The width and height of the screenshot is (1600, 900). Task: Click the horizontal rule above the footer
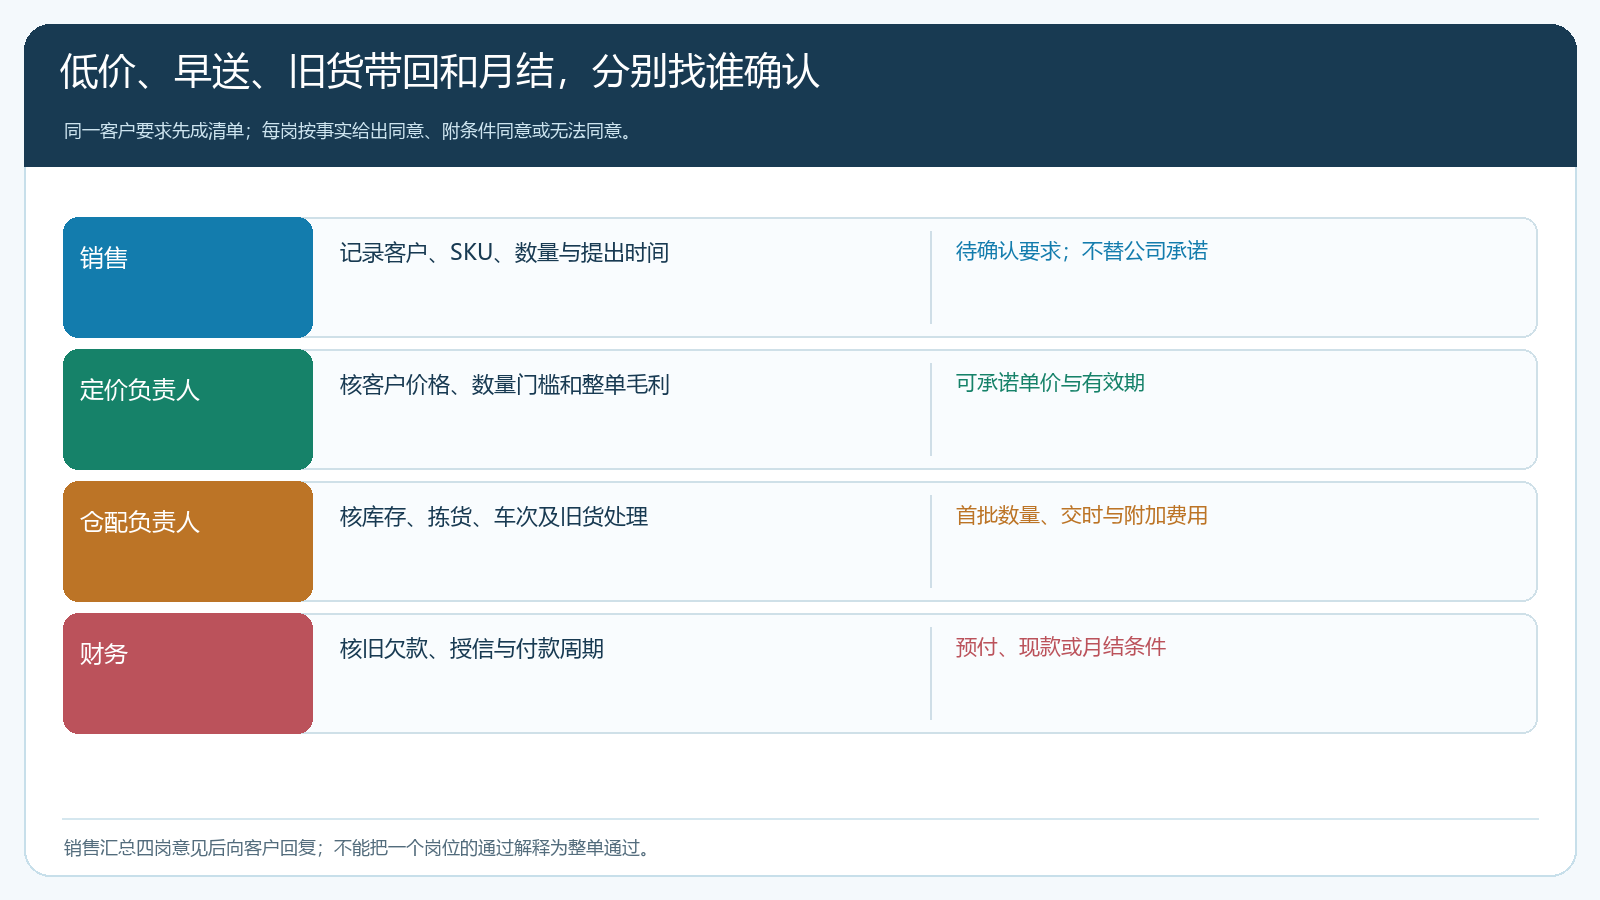point(800,819)
